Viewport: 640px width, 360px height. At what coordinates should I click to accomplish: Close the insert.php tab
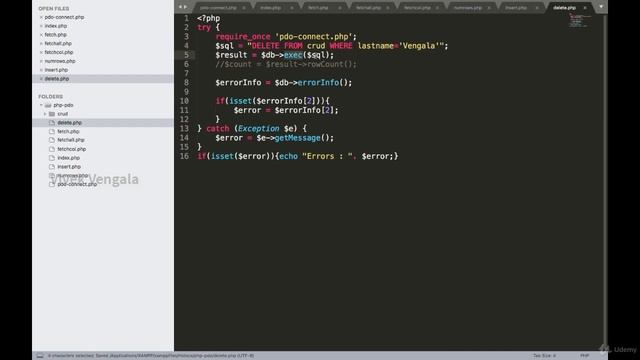pos(537,8)
